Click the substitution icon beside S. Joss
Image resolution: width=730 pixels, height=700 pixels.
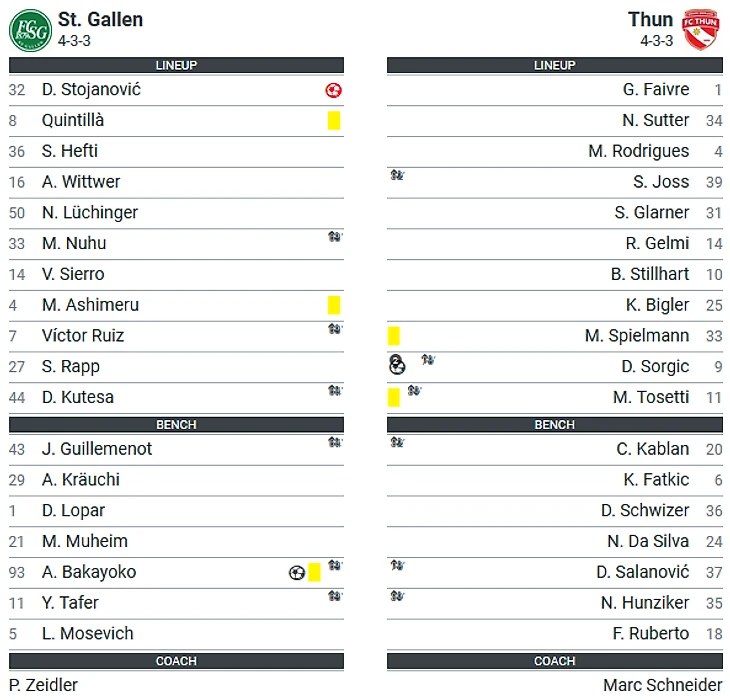[397, 175]
